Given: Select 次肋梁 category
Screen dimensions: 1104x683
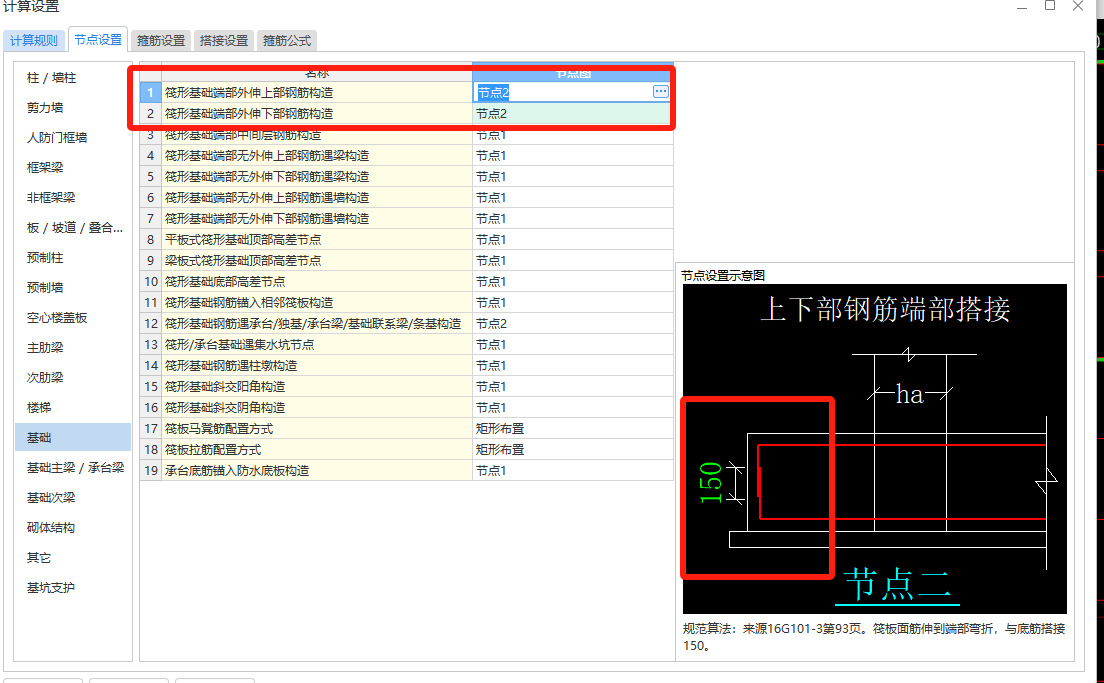Looking at the screenshot, I should pos(45,377).
